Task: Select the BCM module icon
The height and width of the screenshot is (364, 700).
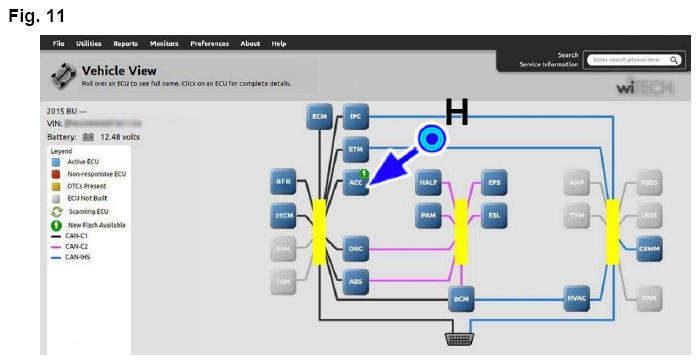Action: click(461, 299)
